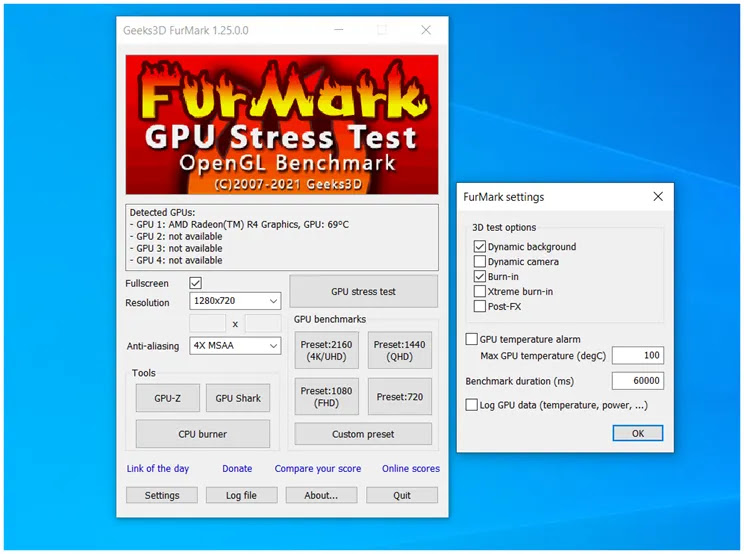Check the Post-FX option

(x=480, y=306)
